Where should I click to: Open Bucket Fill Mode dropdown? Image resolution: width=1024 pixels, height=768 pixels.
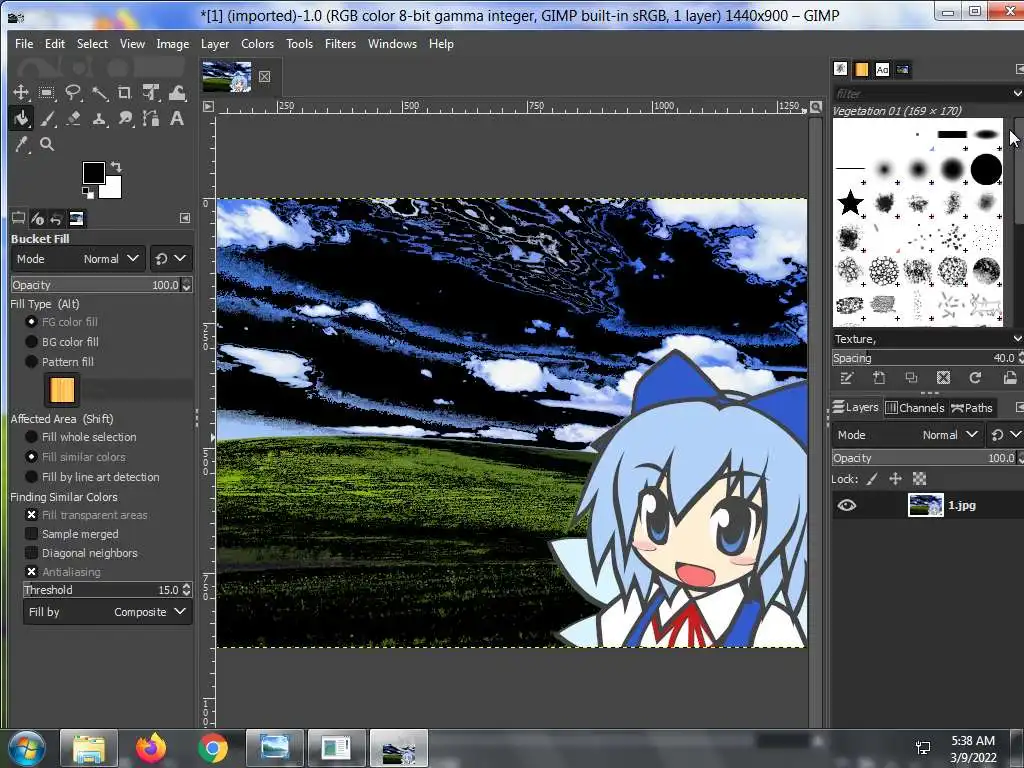pos(78,259)
